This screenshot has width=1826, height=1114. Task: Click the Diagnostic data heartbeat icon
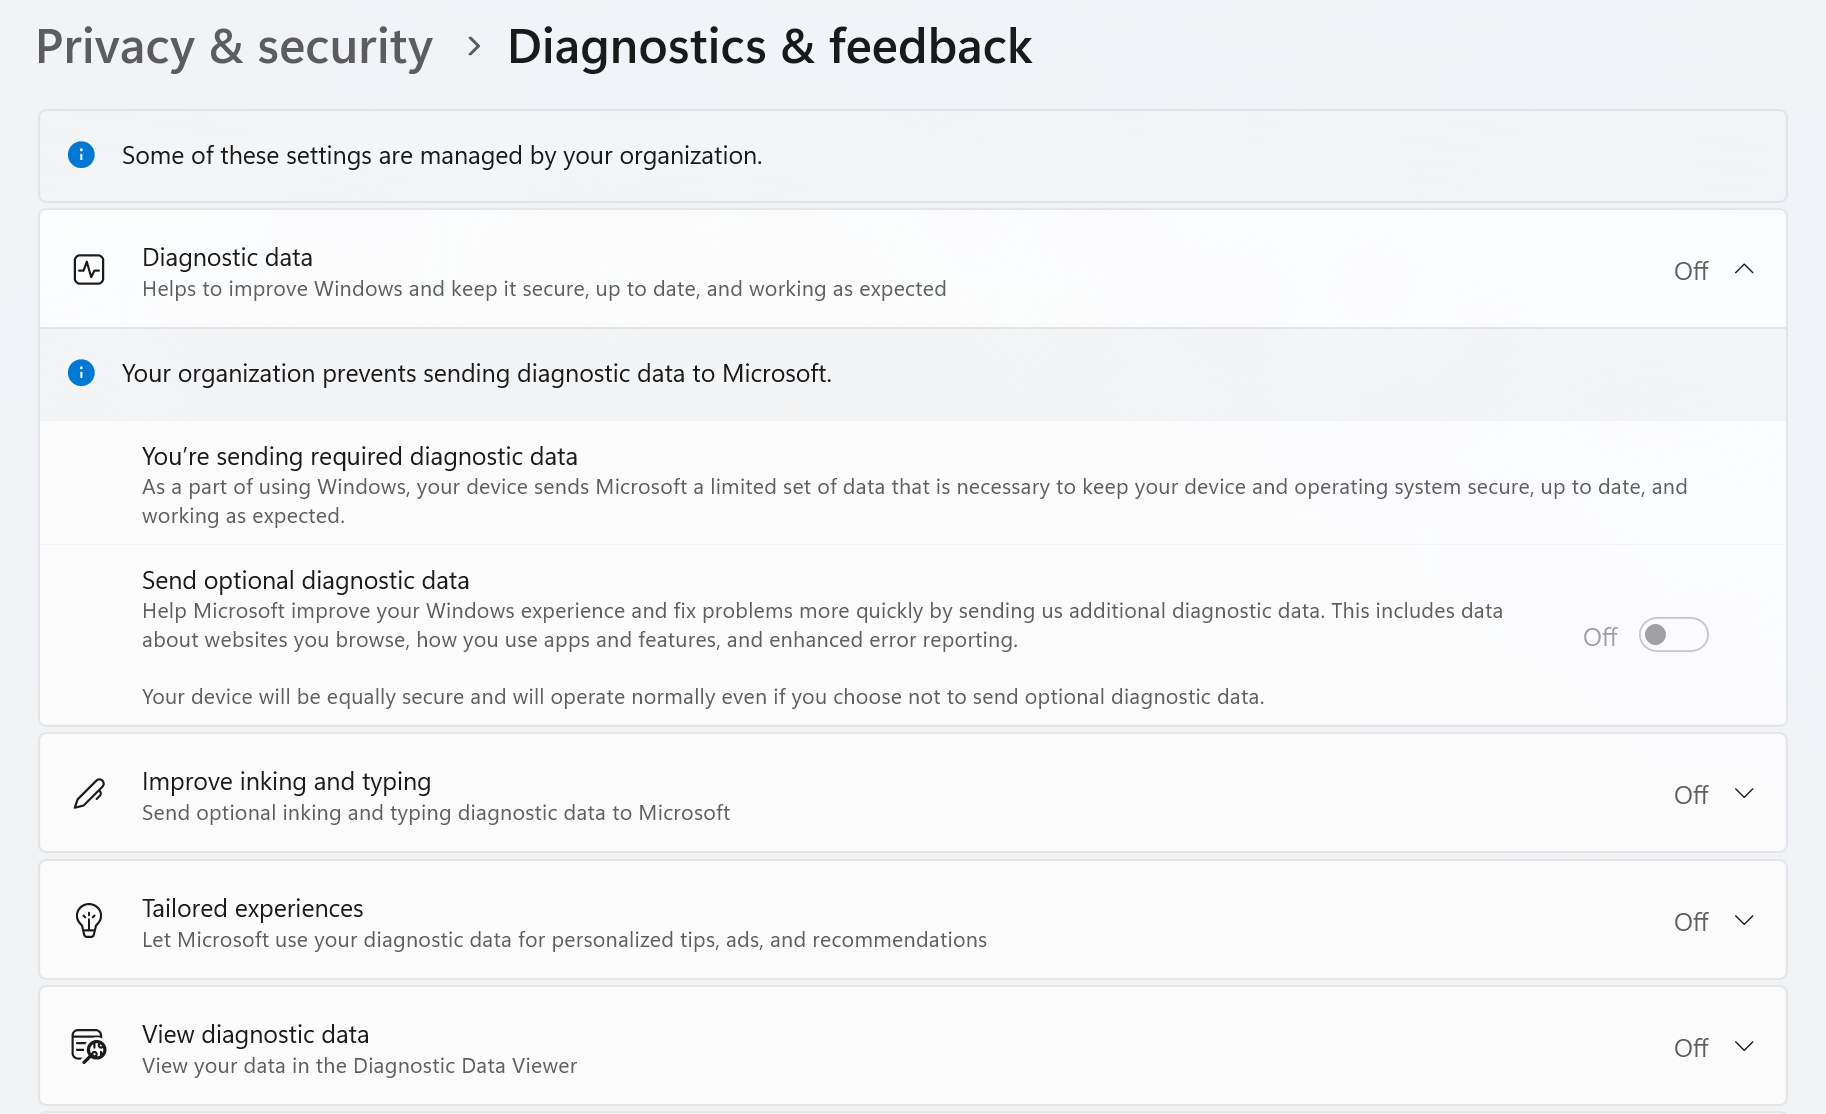[x=89, y=270]
